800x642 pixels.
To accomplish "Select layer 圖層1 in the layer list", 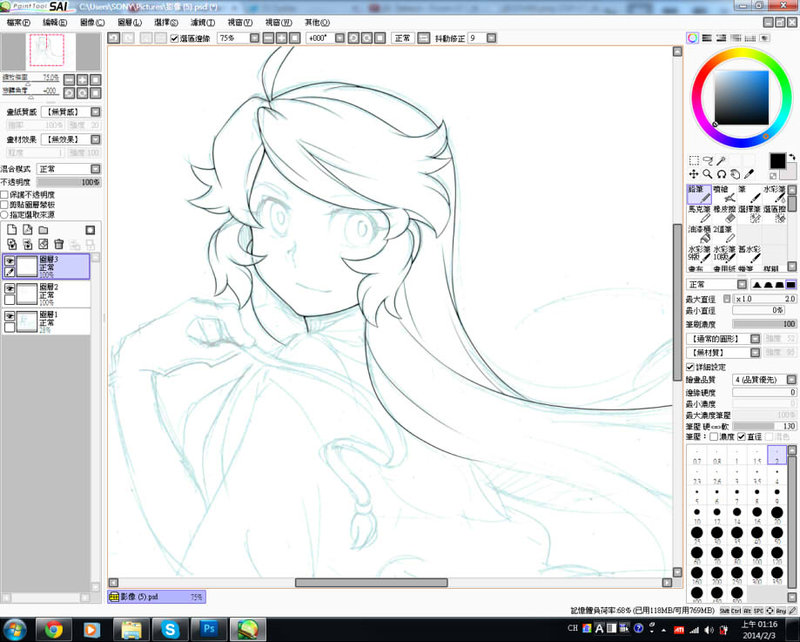I will coord(46,322).
